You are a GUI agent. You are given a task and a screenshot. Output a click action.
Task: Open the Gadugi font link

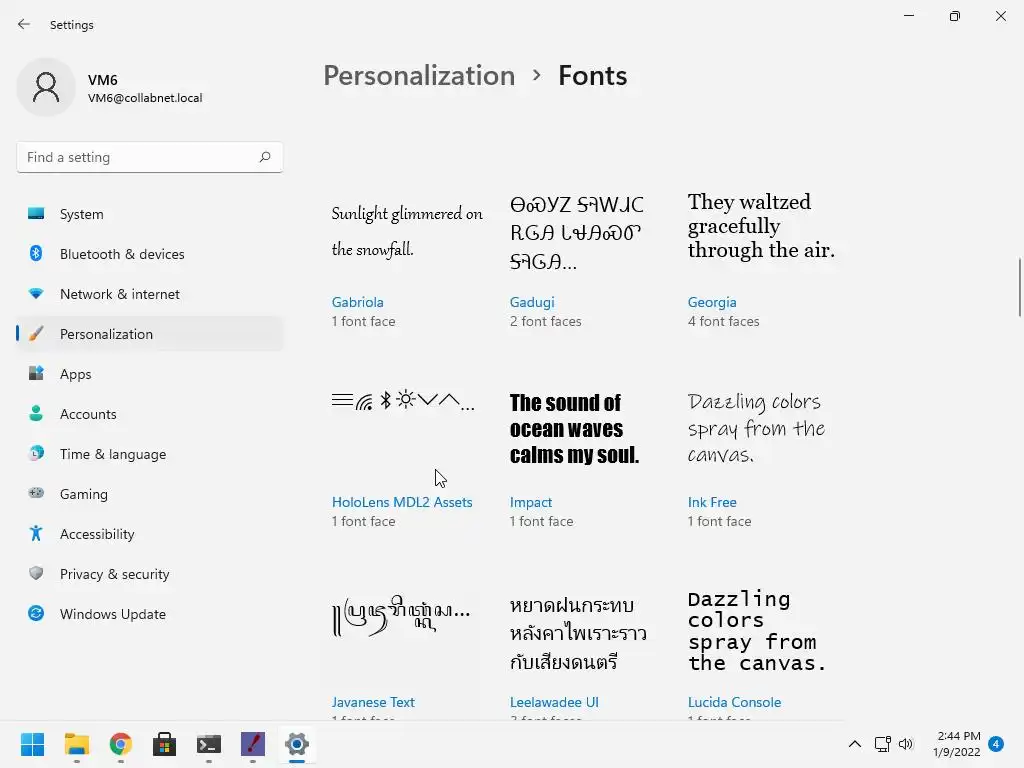(x=532, y=302)
